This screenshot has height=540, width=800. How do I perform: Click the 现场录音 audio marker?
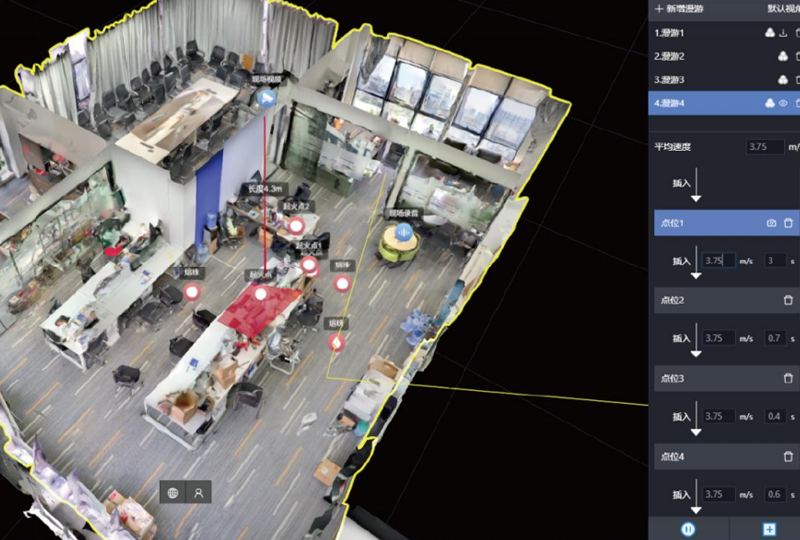click(403, 233)
